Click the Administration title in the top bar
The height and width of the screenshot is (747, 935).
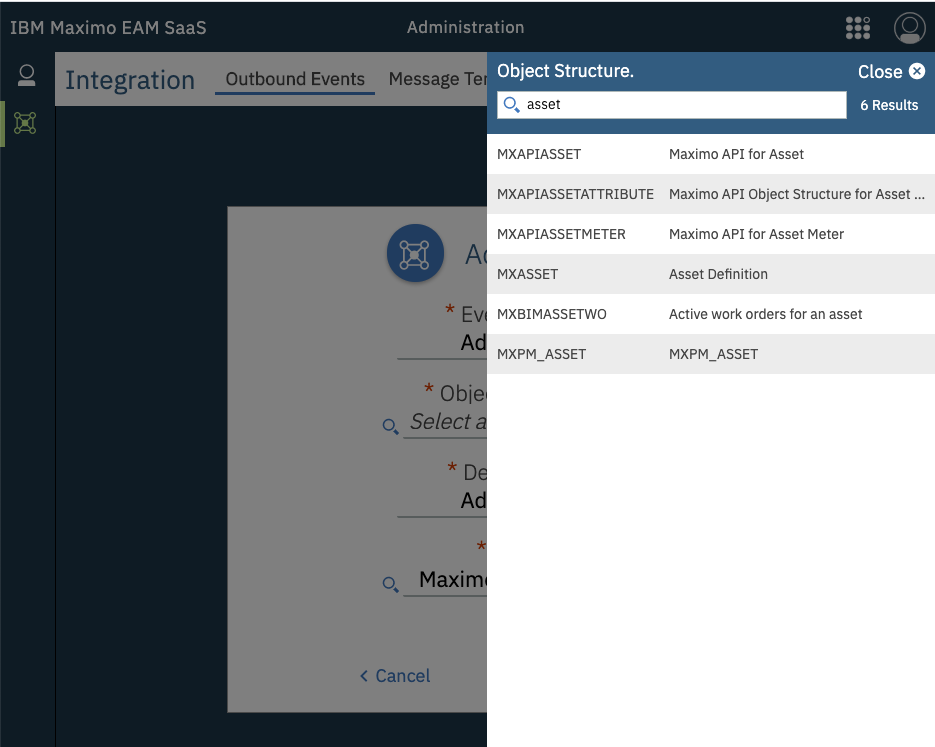tap(465, 28)
